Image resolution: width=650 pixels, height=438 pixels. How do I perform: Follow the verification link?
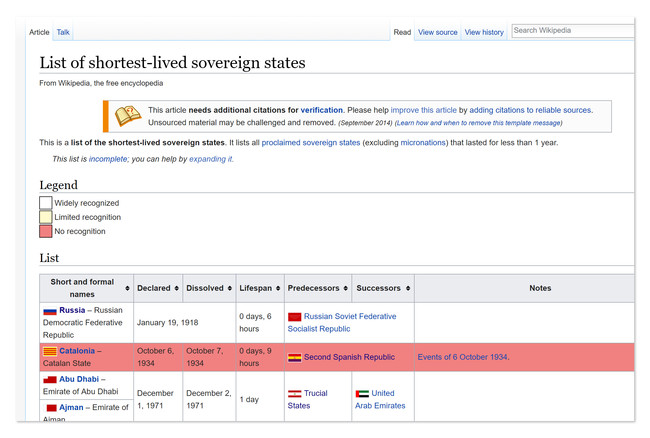click(x=321, y=110)
